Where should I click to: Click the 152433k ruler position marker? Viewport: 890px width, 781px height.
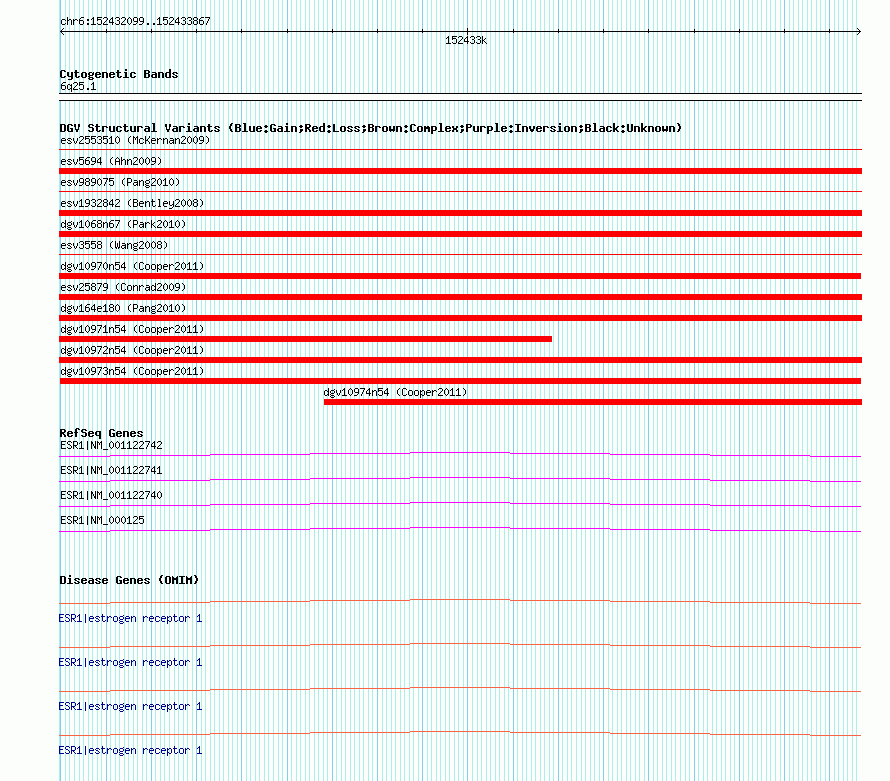pyautogui.click(x=466, y=40)
